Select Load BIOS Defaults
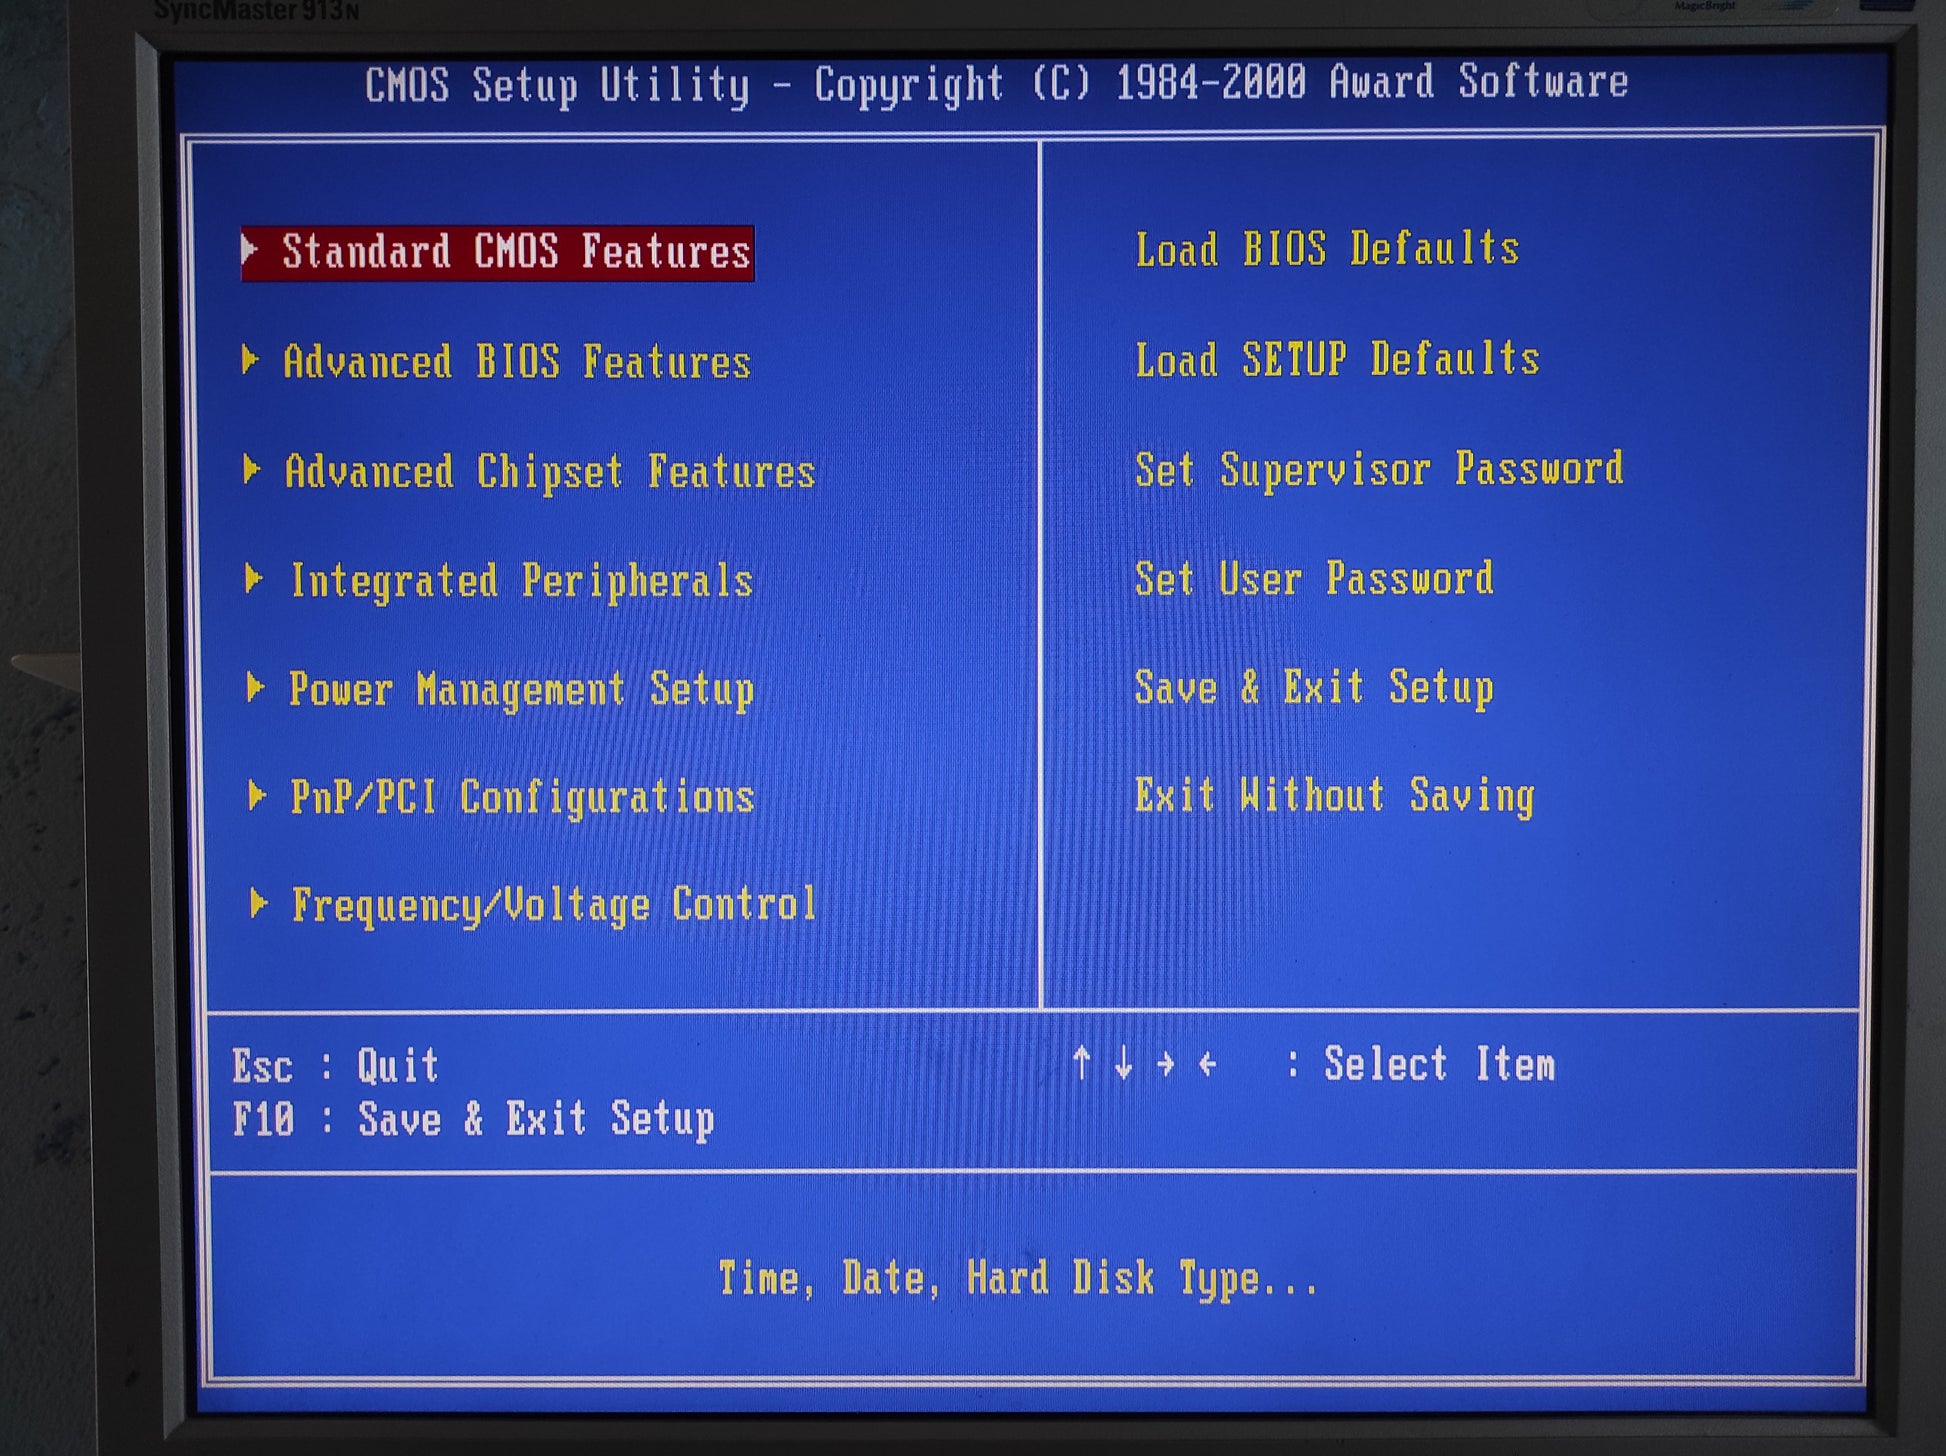1946x1456 pixels. coord(1326,249)
